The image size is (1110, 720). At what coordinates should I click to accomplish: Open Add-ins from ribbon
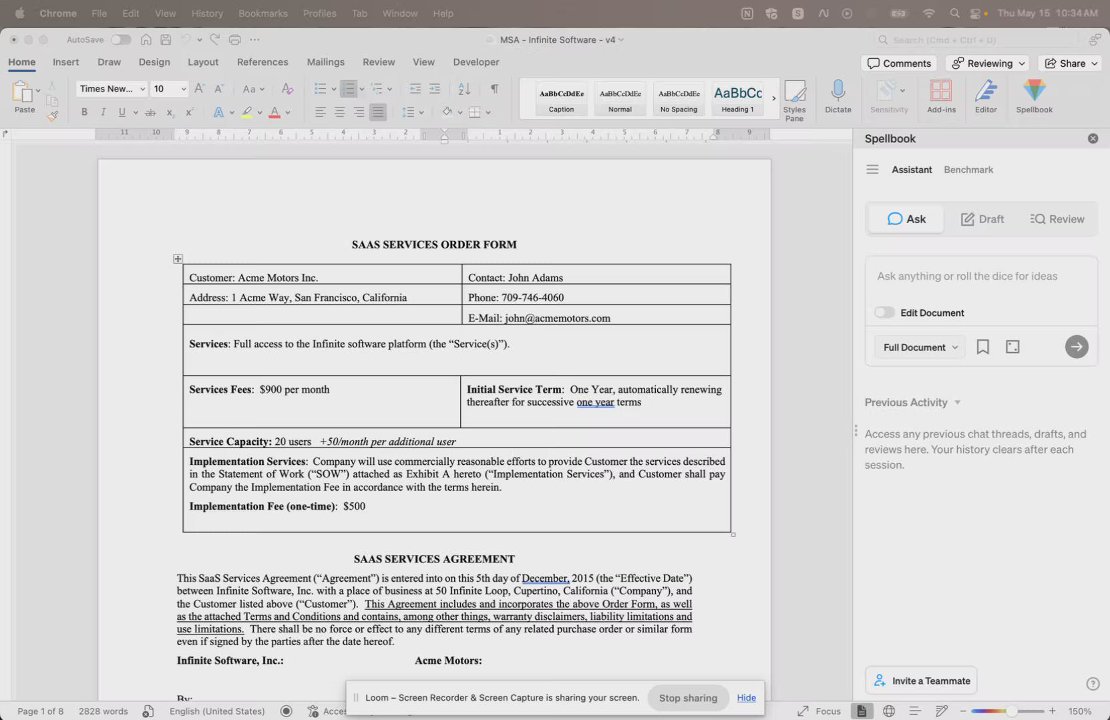point(941,96)
